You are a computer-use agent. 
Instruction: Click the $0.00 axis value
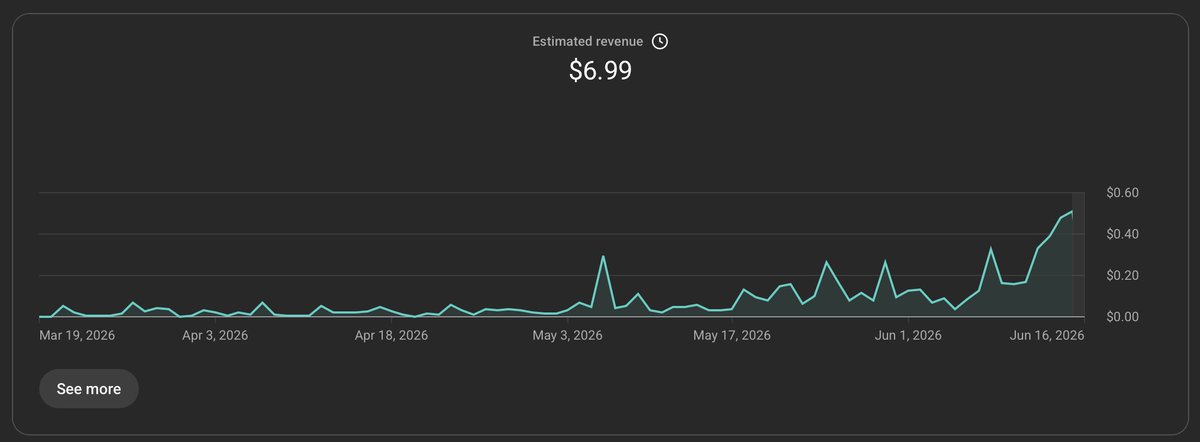[x=1124, y=317]
